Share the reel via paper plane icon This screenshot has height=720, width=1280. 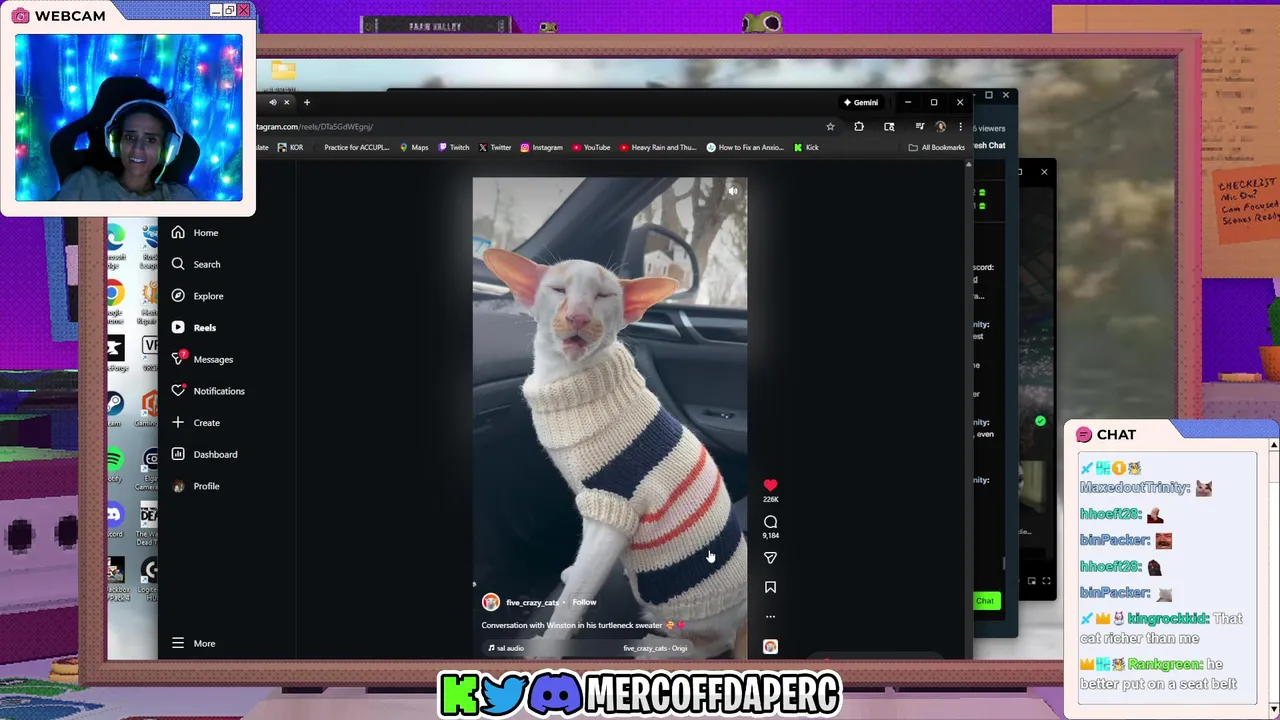click(x=770, y=558)
